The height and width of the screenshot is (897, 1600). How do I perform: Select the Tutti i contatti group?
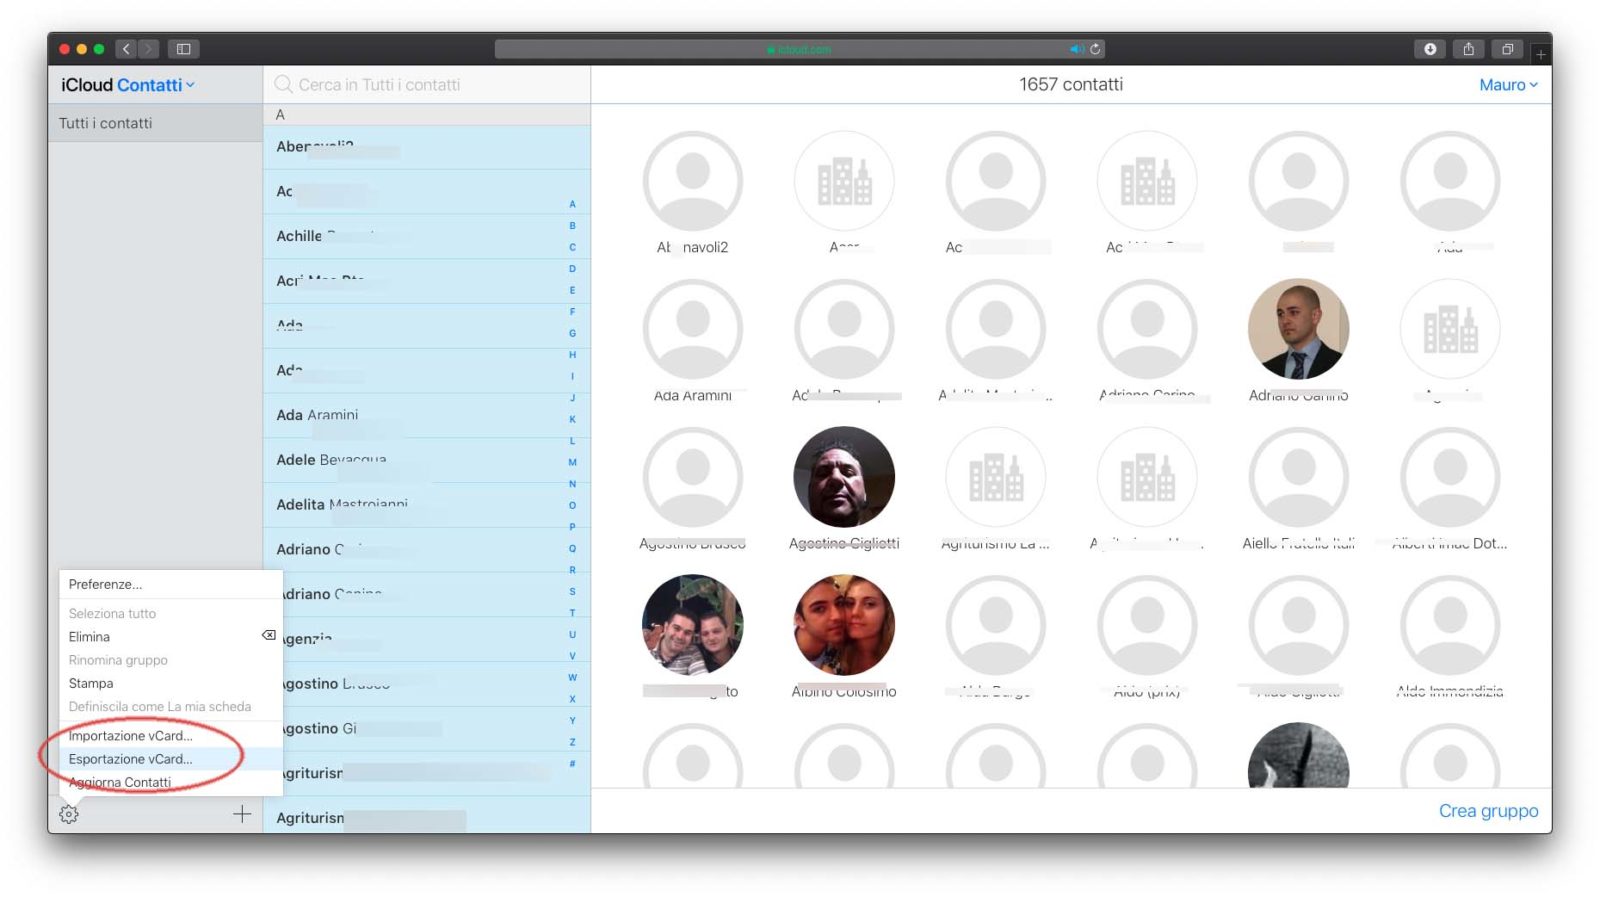[155, 123]
